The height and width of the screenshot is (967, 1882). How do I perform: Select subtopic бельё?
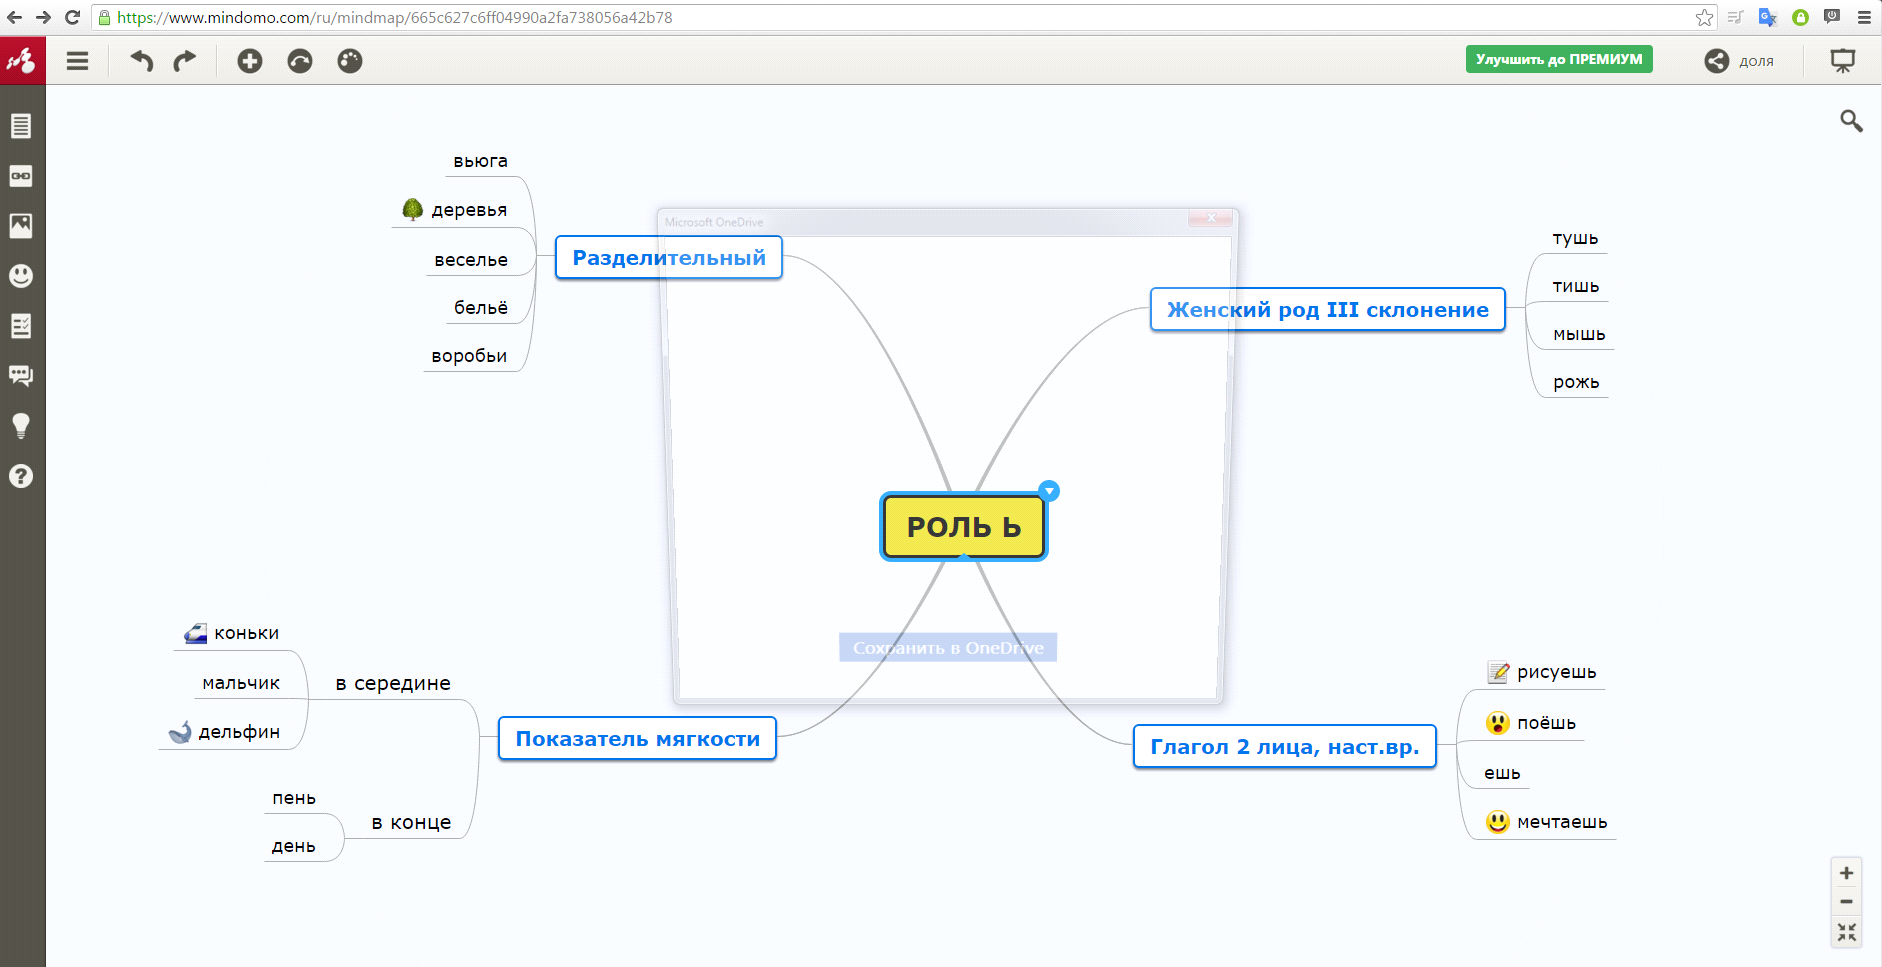[481, 308]
